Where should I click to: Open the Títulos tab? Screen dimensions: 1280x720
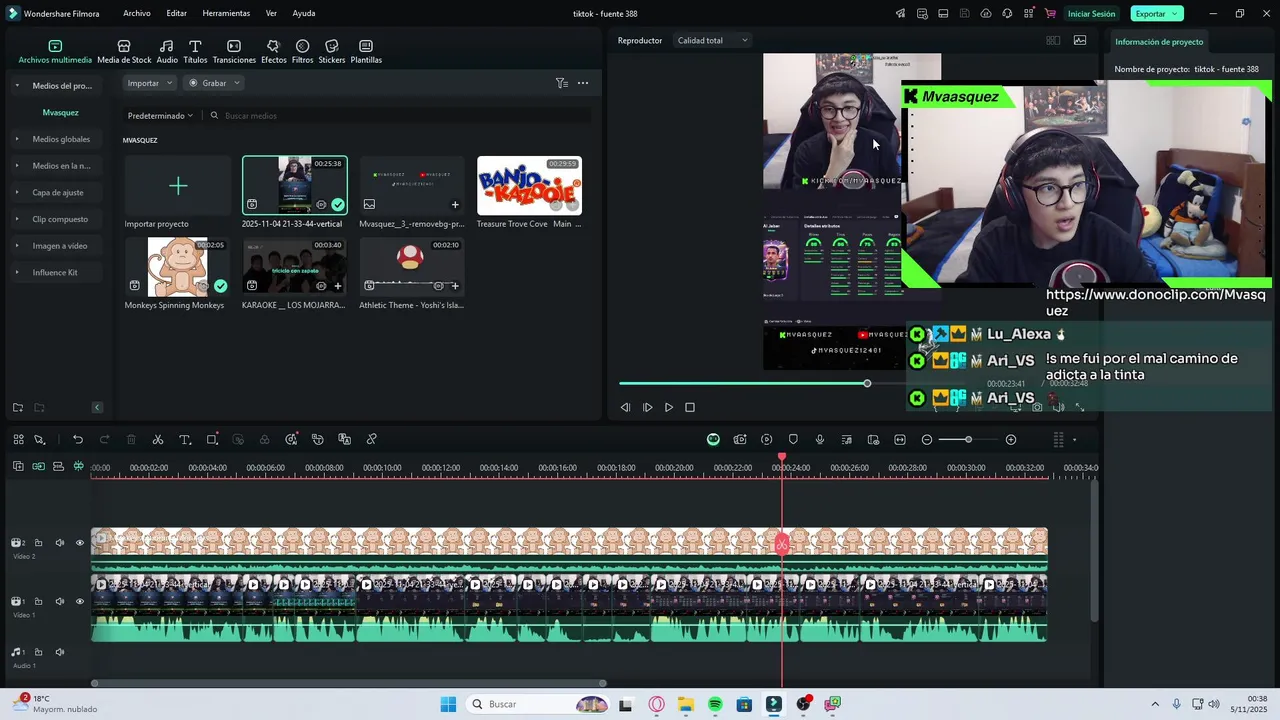(195, 52)
